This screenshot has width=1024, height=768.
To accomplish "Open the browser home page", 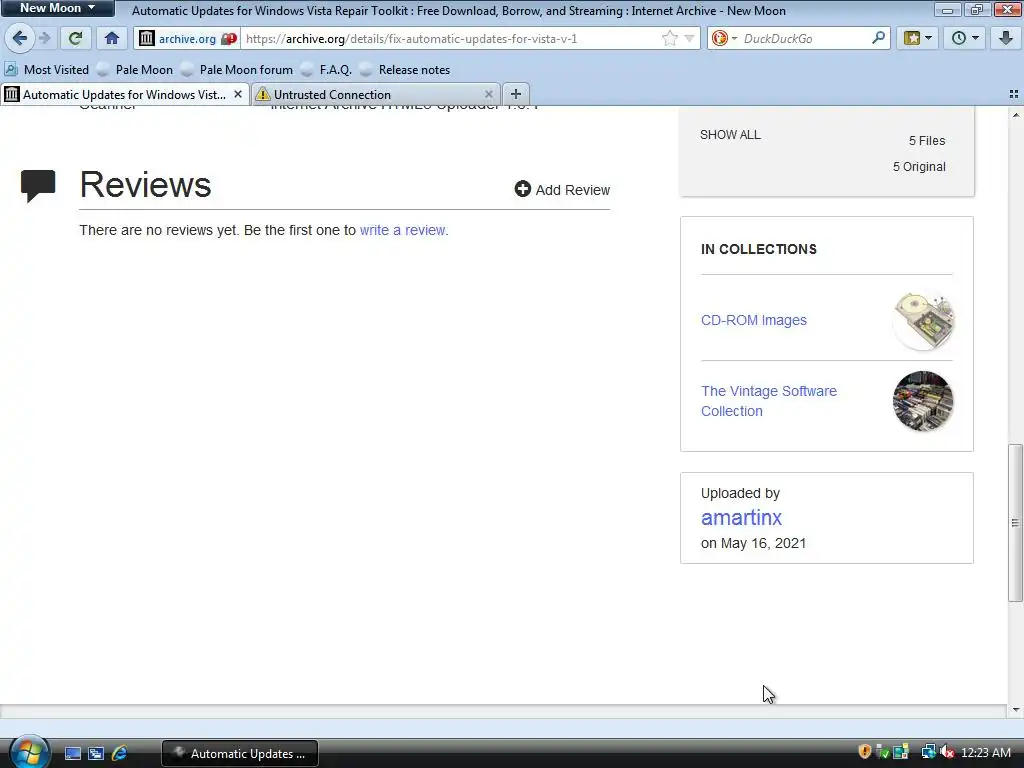I will click(112, 39).
